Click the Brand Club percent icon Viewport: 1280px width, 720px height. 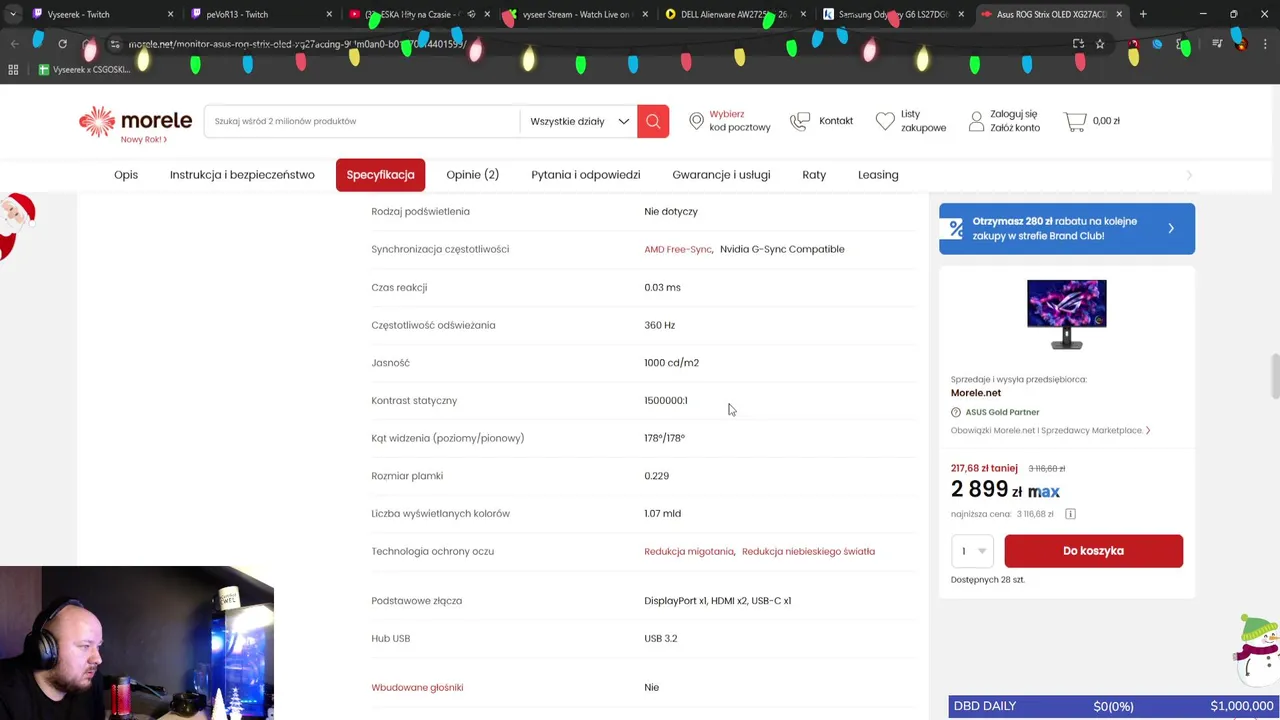(x=956, y=228)
